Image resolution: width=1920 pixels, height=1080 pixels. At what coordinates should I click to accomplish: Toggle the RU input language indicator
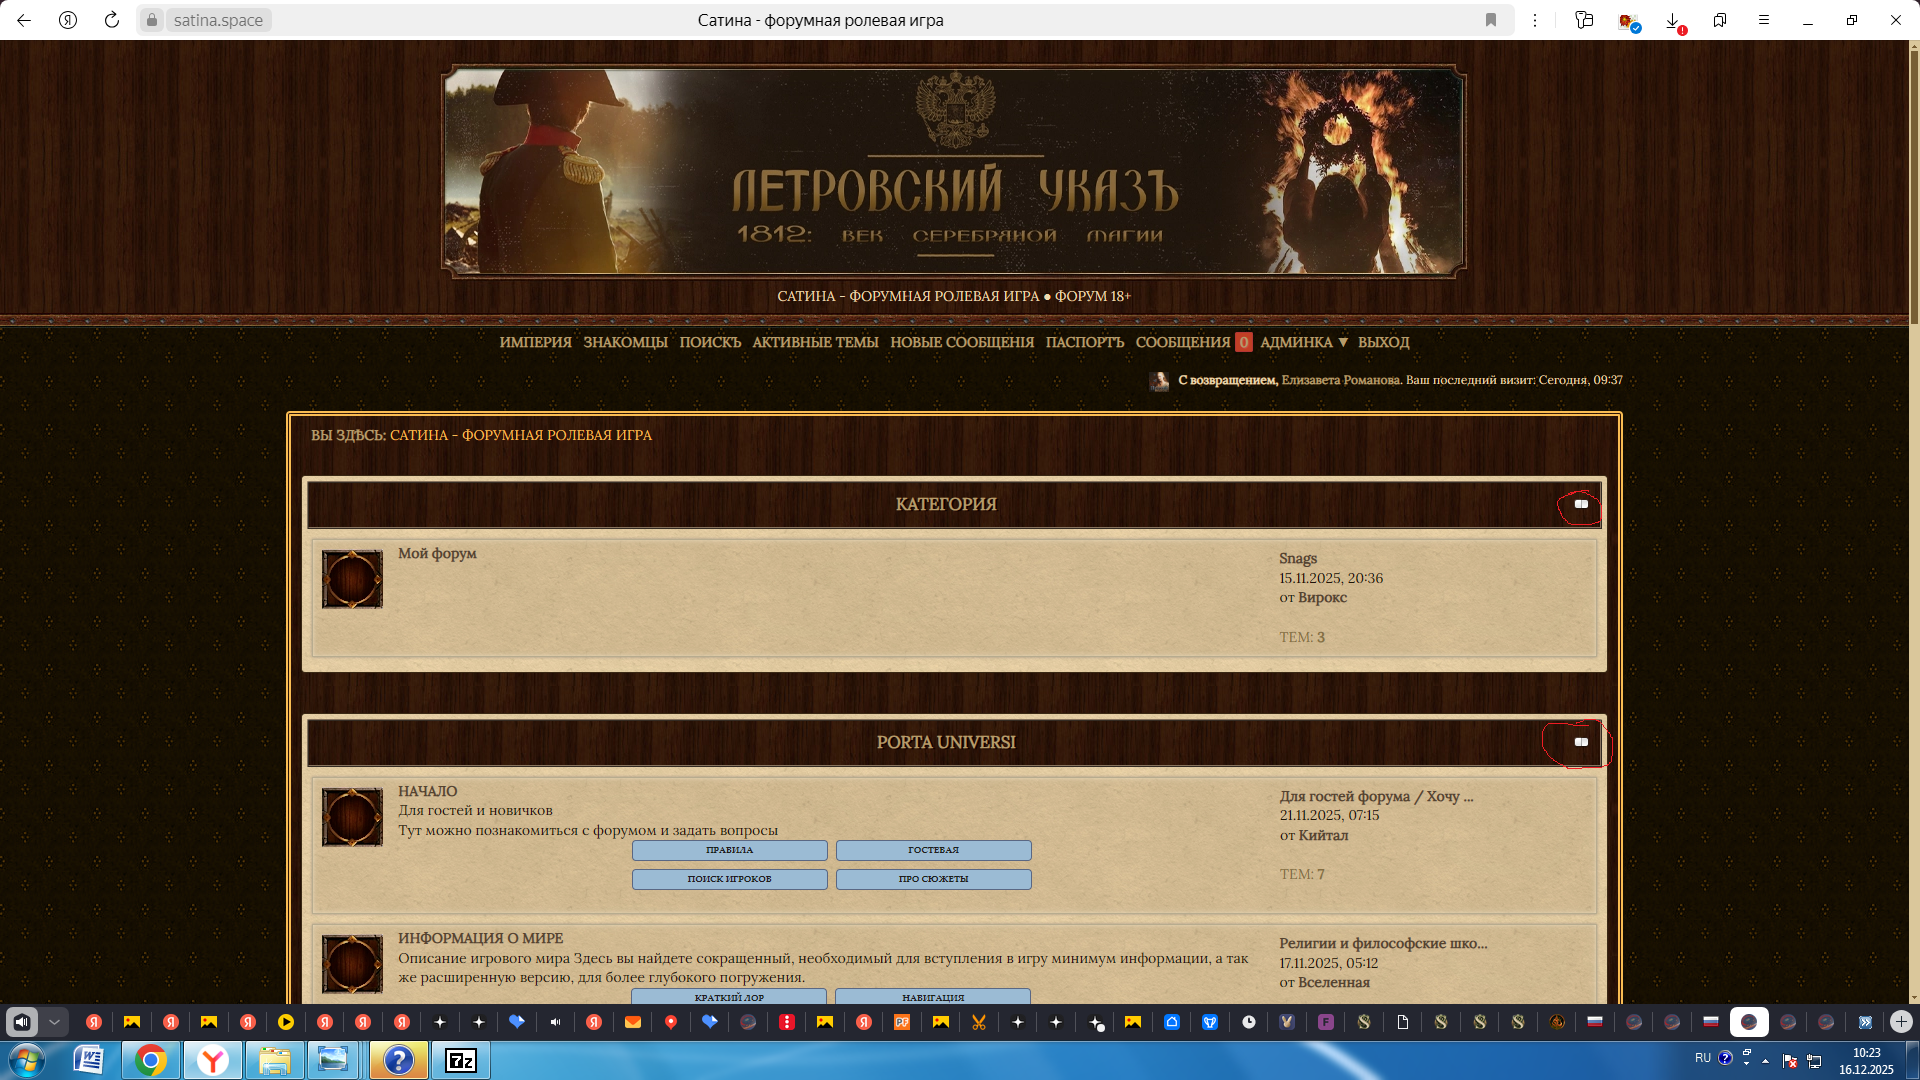click(x=1702, y=1057)
